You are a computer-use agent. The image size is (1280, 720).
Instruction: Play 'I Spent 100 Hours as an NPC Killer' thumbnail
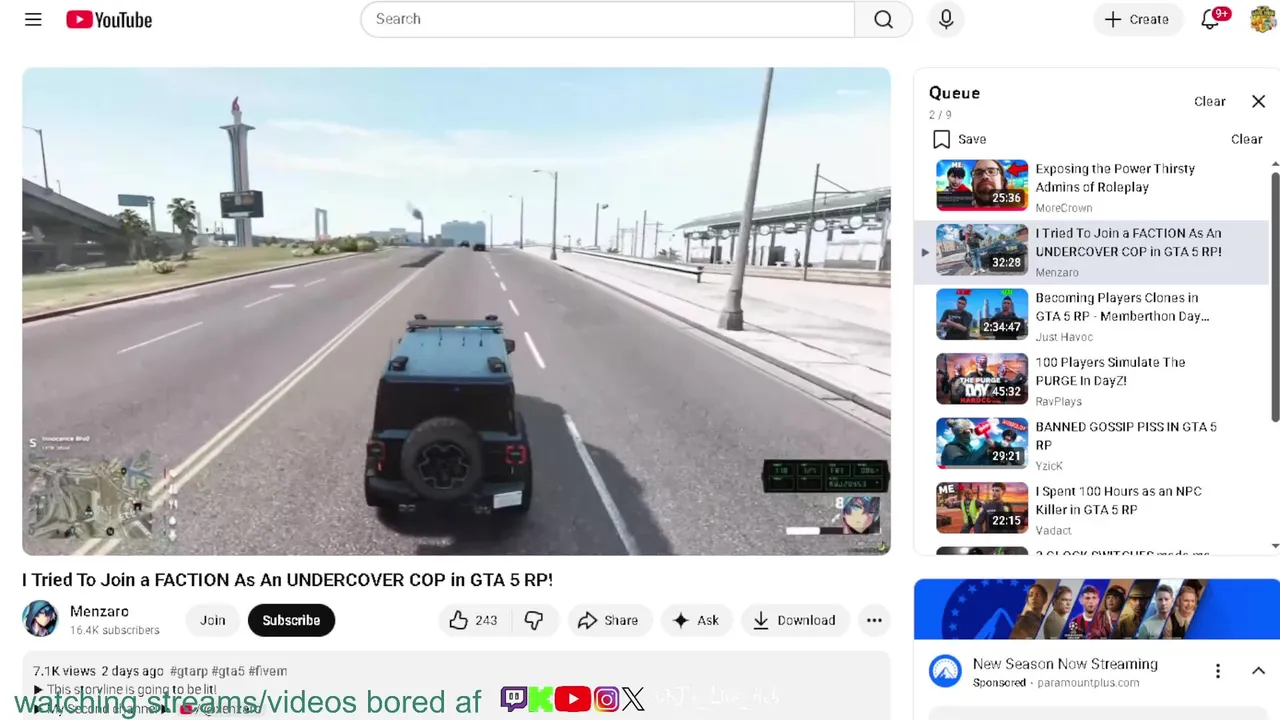[982, 508]
